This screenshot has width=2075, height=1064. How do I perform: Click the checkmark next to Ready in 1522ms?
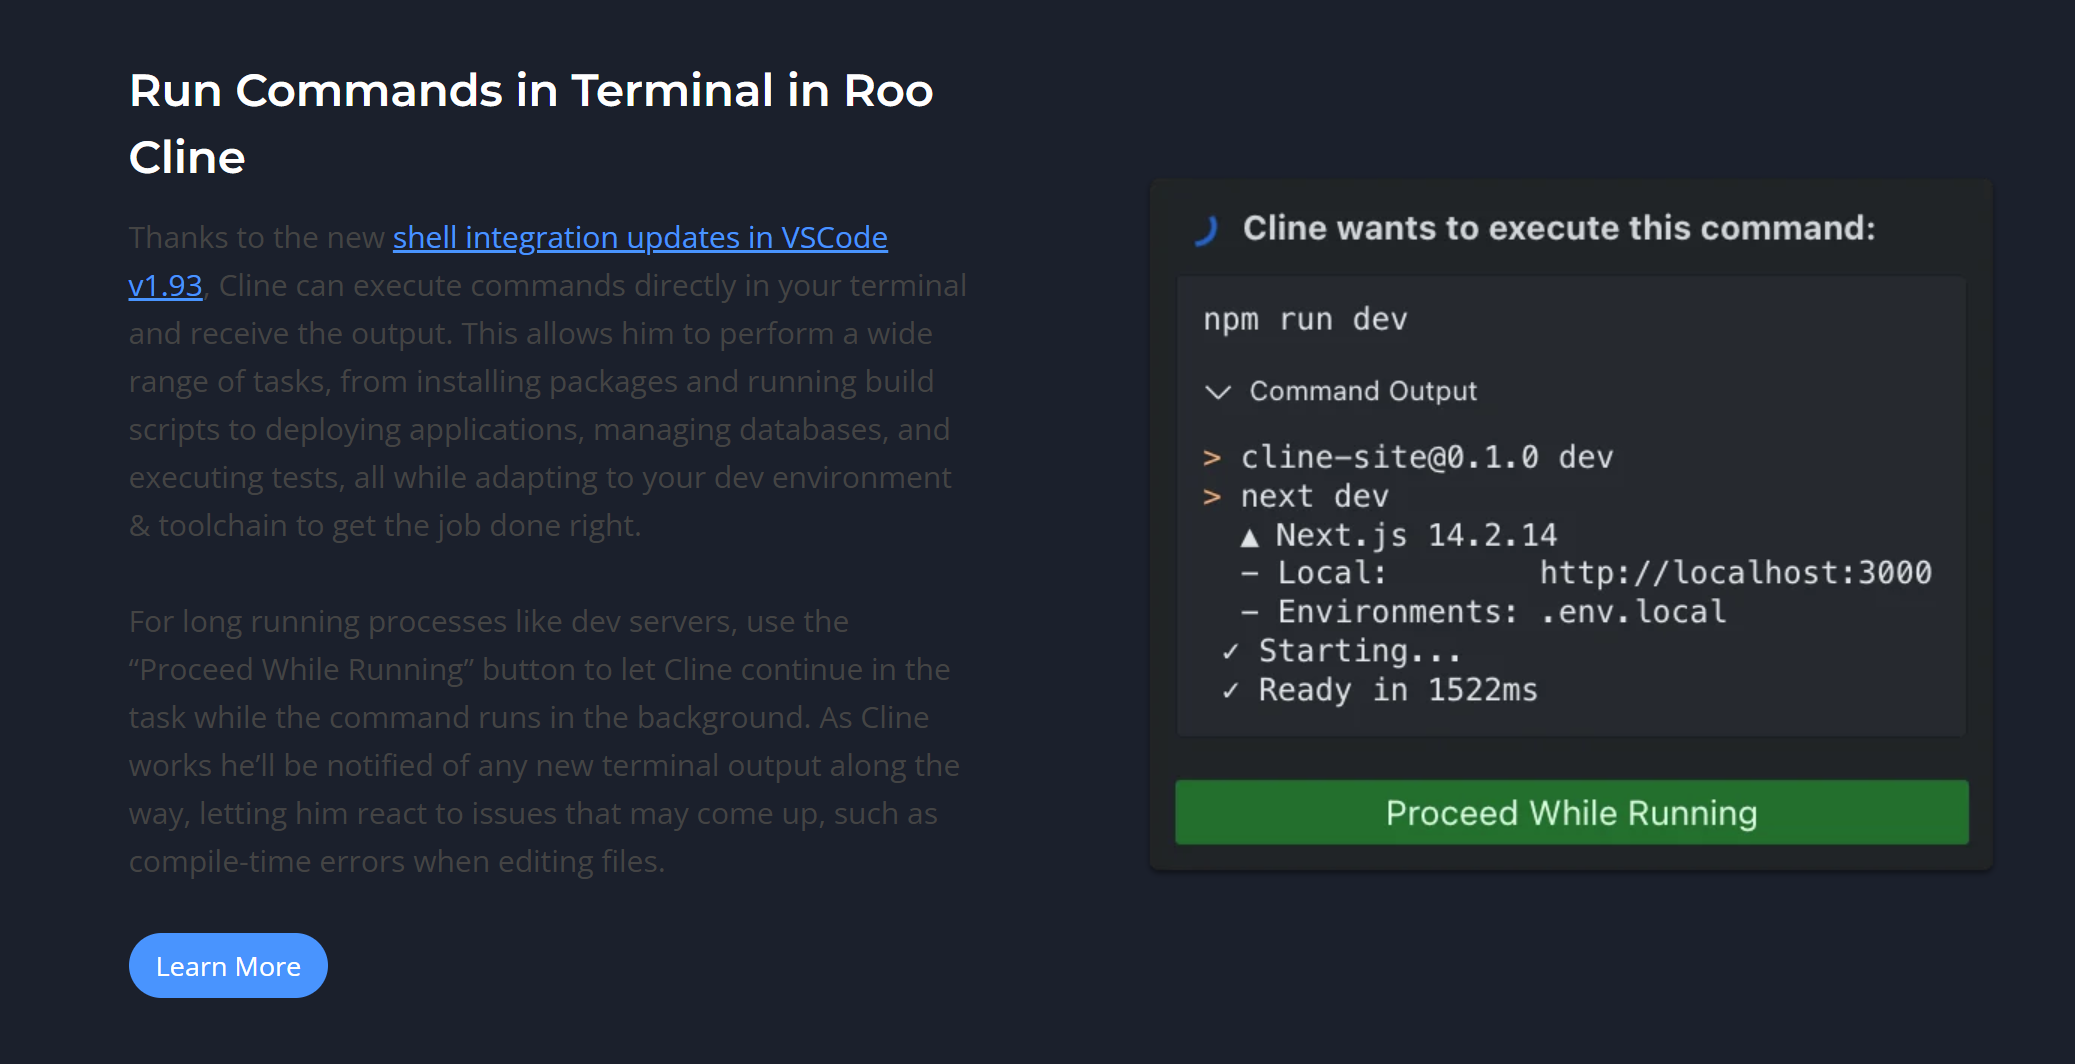pos(1230,691)
